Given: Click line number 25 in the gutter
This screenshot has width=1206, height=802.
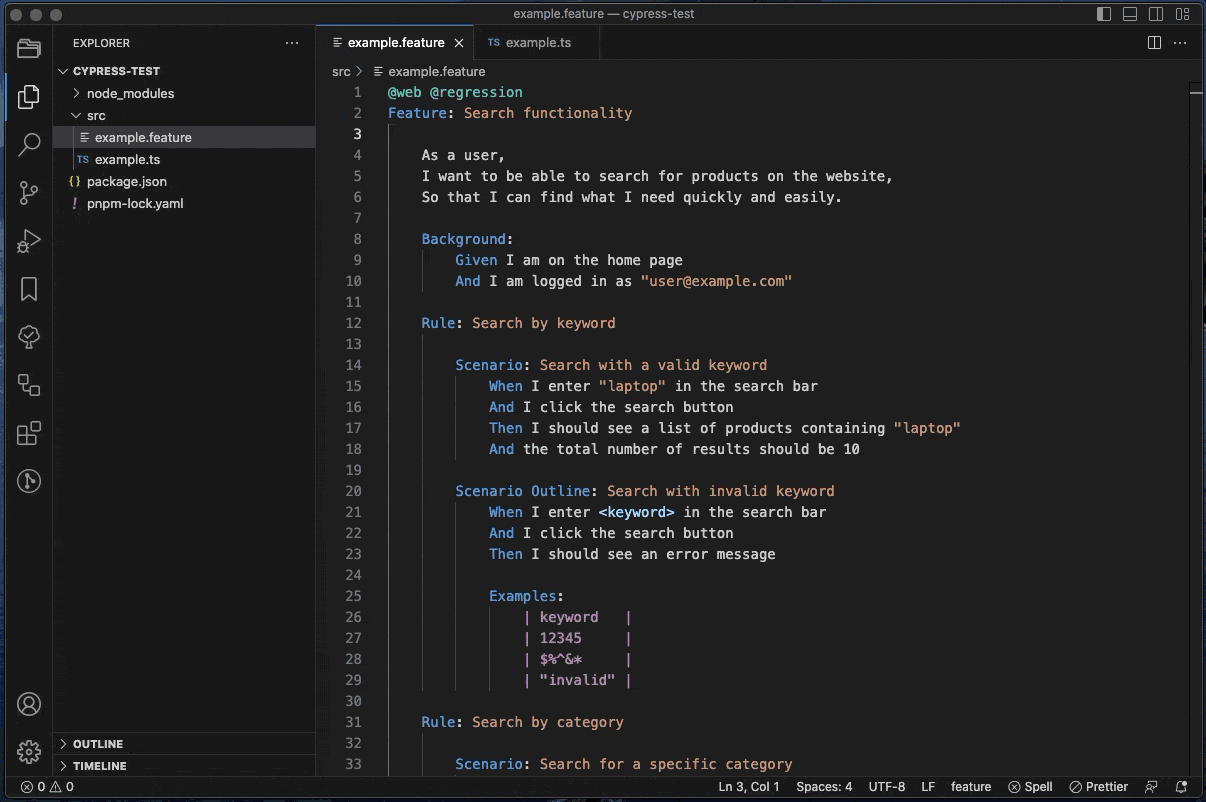Looking at the screenshot, I should 353,596.
